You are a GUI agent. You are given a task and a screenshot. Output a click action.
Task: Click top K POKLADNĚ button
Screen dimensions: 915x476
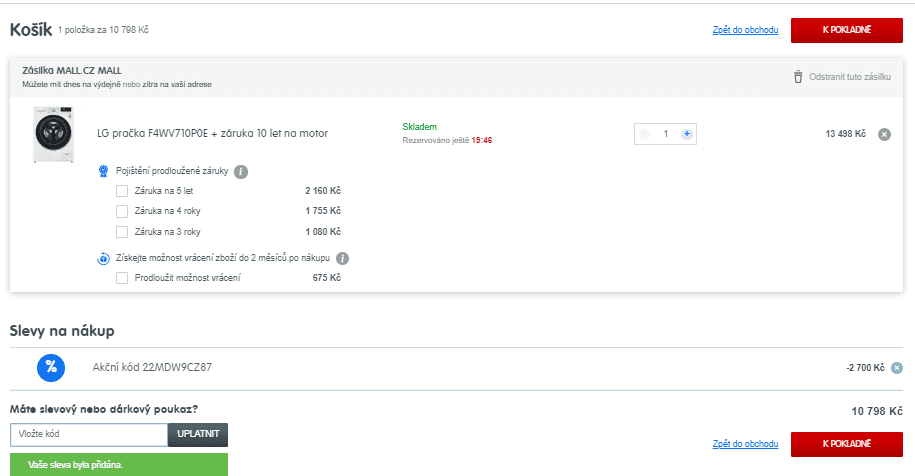pos(847,30)
